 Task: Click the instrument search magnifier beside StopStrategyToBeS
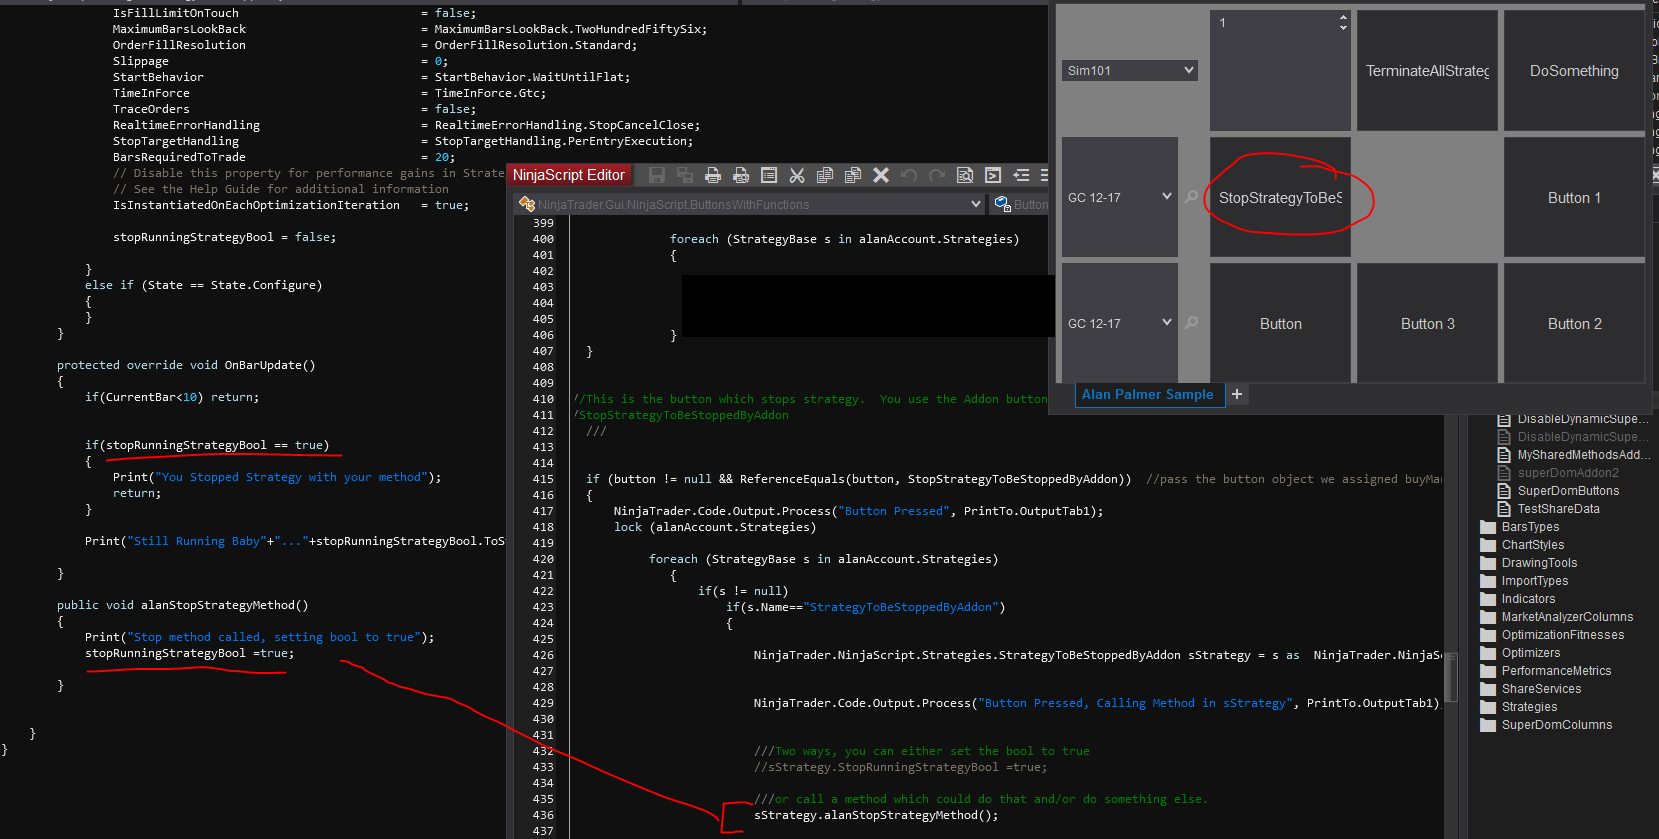(x=1191, y=197)
